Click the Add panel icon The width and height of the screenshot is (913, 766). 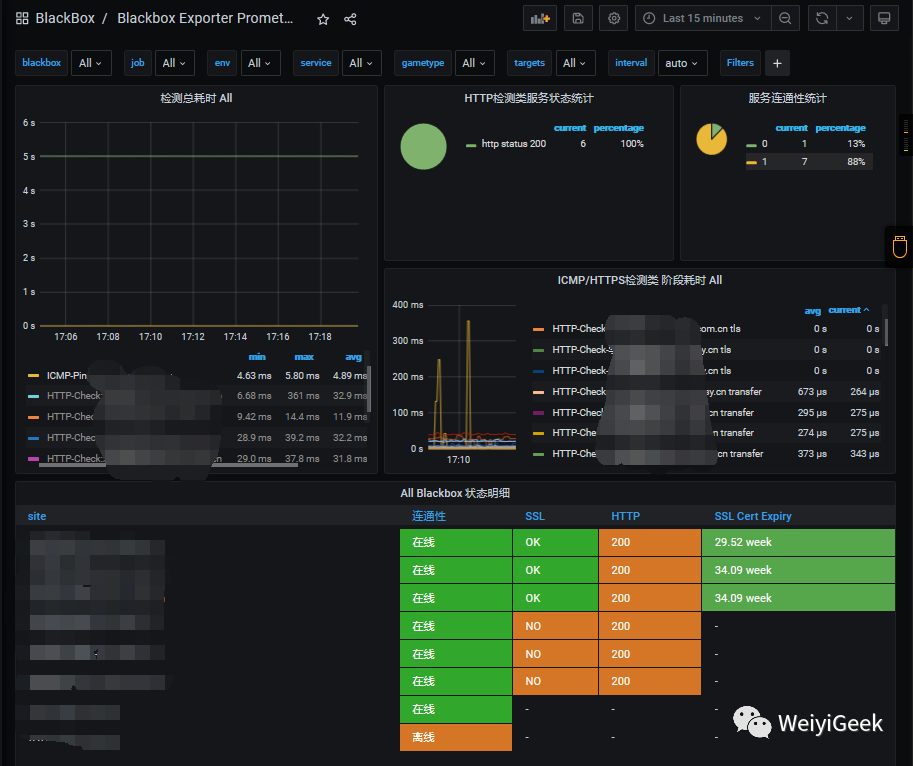pos(540,19)
